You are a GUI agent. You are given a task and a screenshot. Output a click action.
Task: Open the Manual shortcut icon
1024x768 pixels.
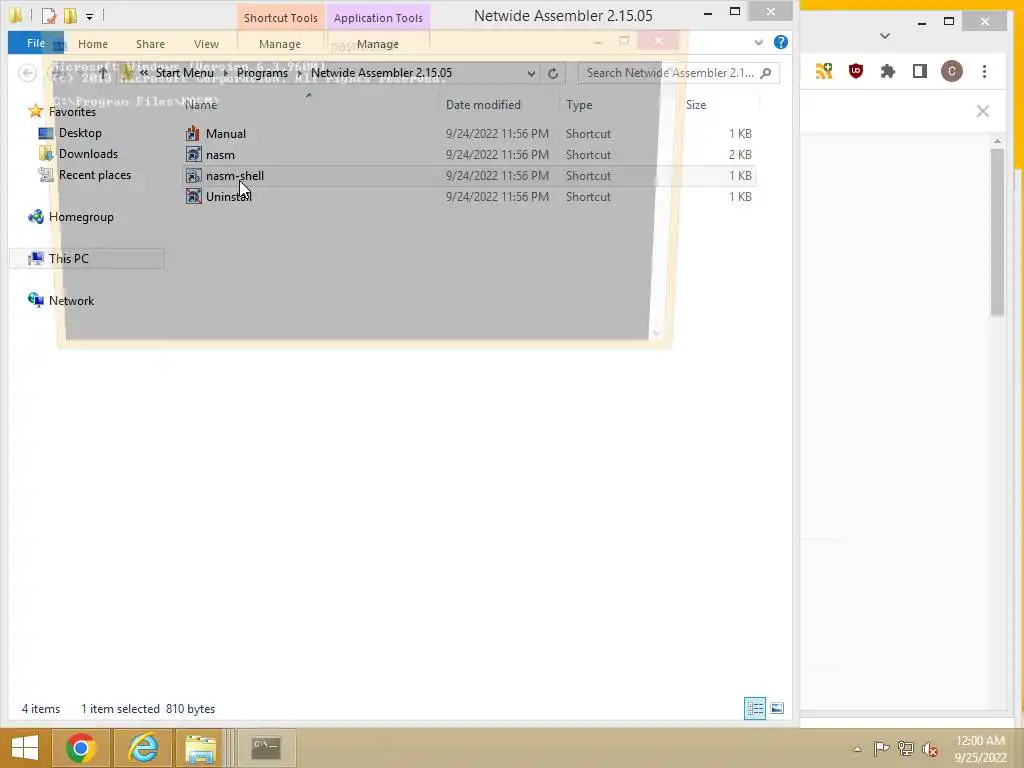tap(193, 134)
